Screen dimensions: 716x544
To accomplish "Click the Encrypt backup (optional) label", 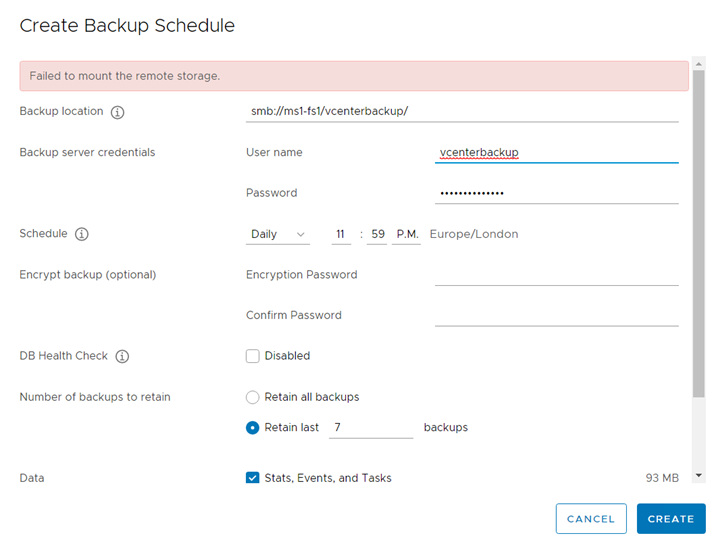I will point(88,275).
